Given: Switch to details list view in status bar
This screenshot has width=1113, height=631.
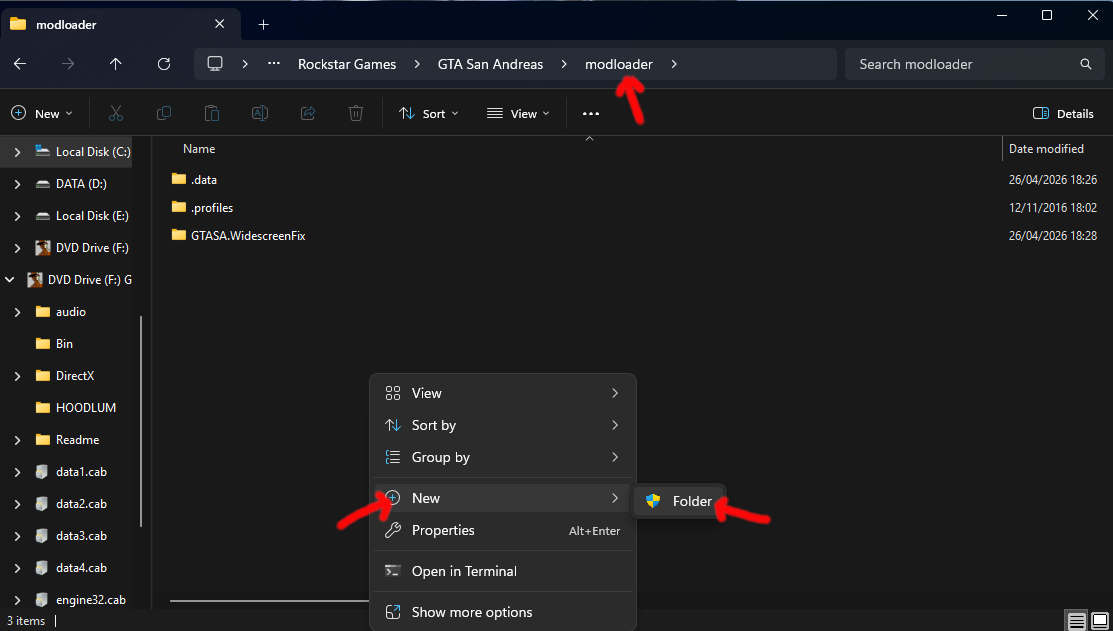Looking at the screenshot, I should click(1076, 621).
